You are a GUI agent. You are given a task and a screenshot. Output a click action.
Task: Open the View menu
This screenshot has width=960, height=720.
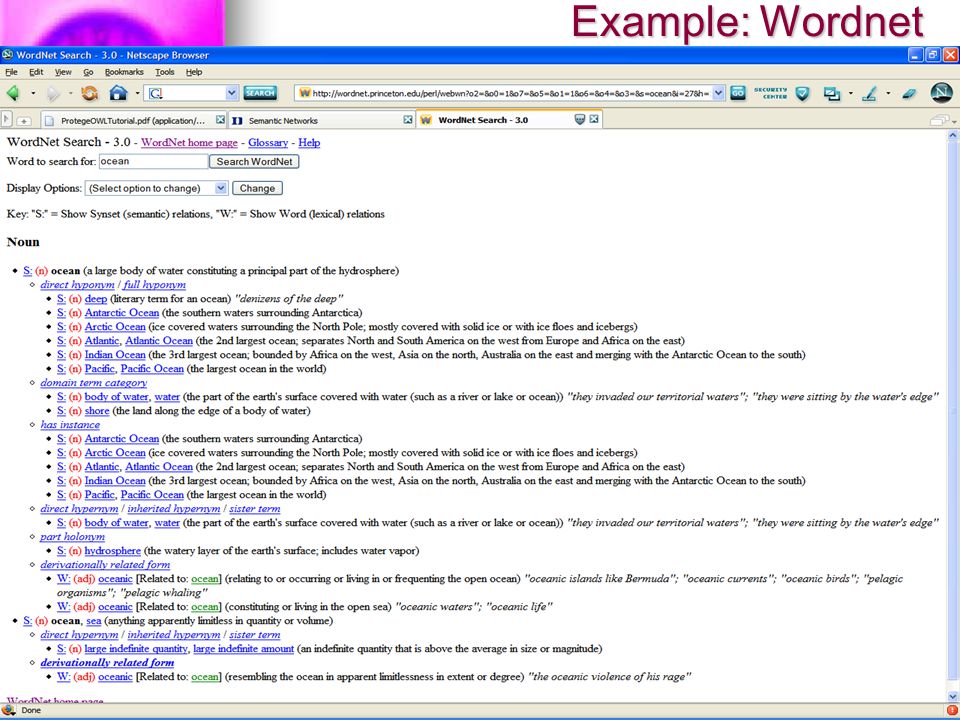[x=63, y=72]
